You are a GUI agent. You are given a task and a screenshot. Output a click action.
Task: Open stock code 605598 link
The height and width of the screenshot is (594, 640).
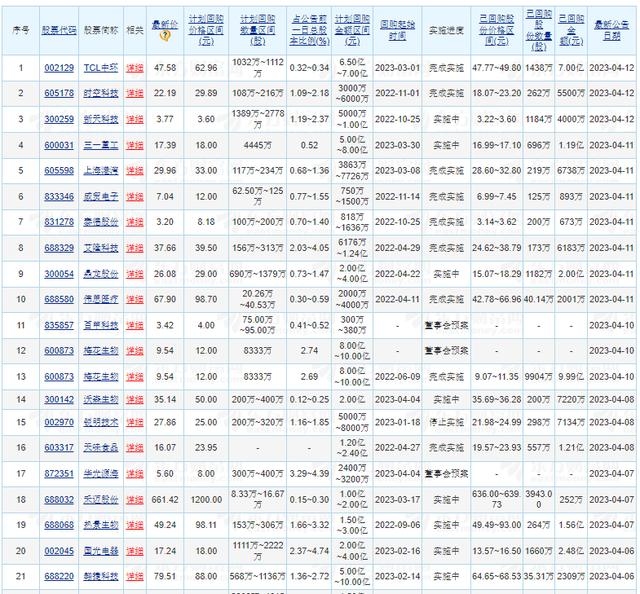point(59,171)
